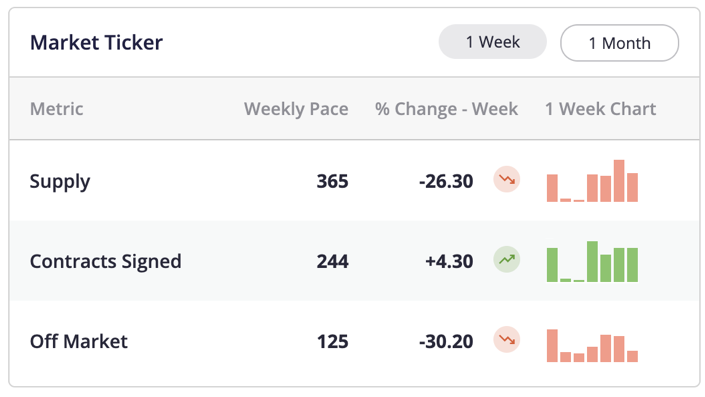Switch to the 1 Month time range
The image size is (705, 397).
pyautogui.click(x=620, y=43)
